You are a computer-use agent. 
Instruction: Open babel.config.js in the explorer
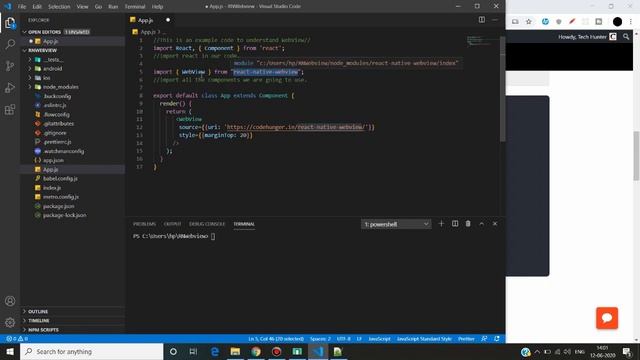click(x=60, y=178)
